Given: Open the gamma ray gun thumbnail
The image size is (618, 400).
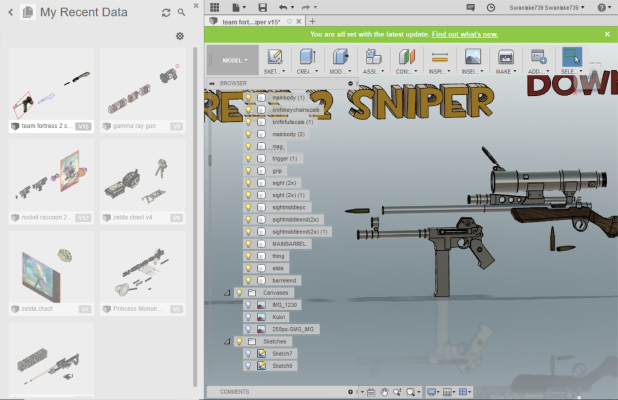Looking at the screenshot, I should (143, 90).
